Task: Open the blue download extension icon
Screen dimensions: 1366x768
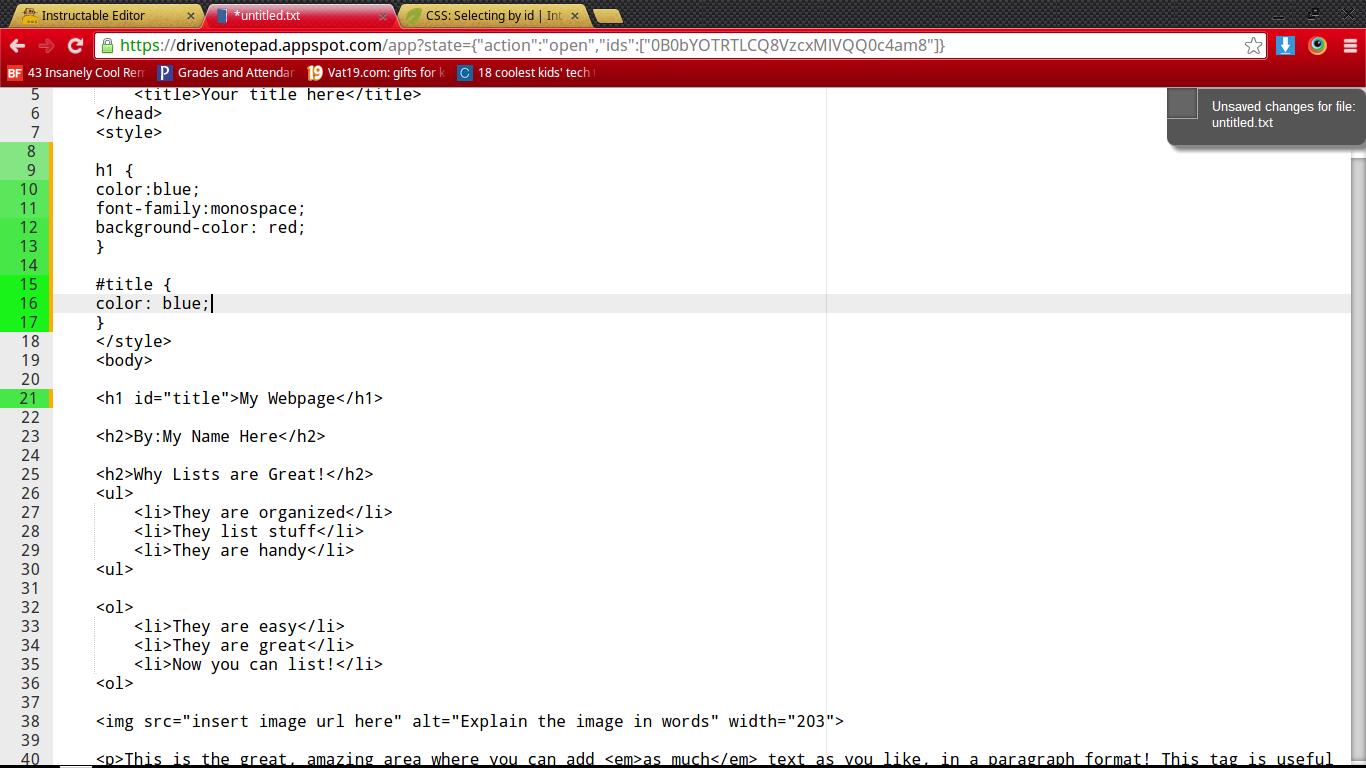Action: 1286,46
